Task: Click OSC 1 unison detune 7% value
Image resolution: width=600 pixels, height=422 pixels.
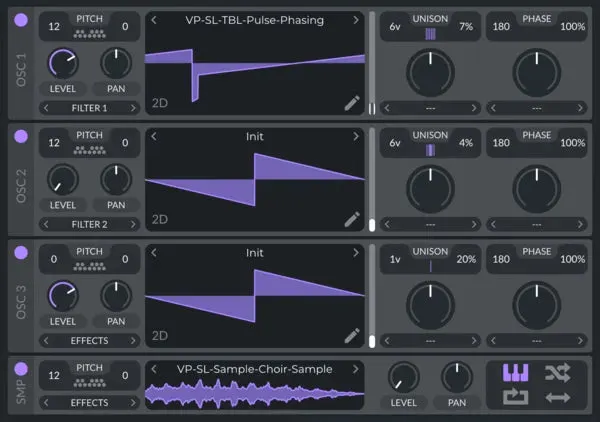Action: pos(466,27)
